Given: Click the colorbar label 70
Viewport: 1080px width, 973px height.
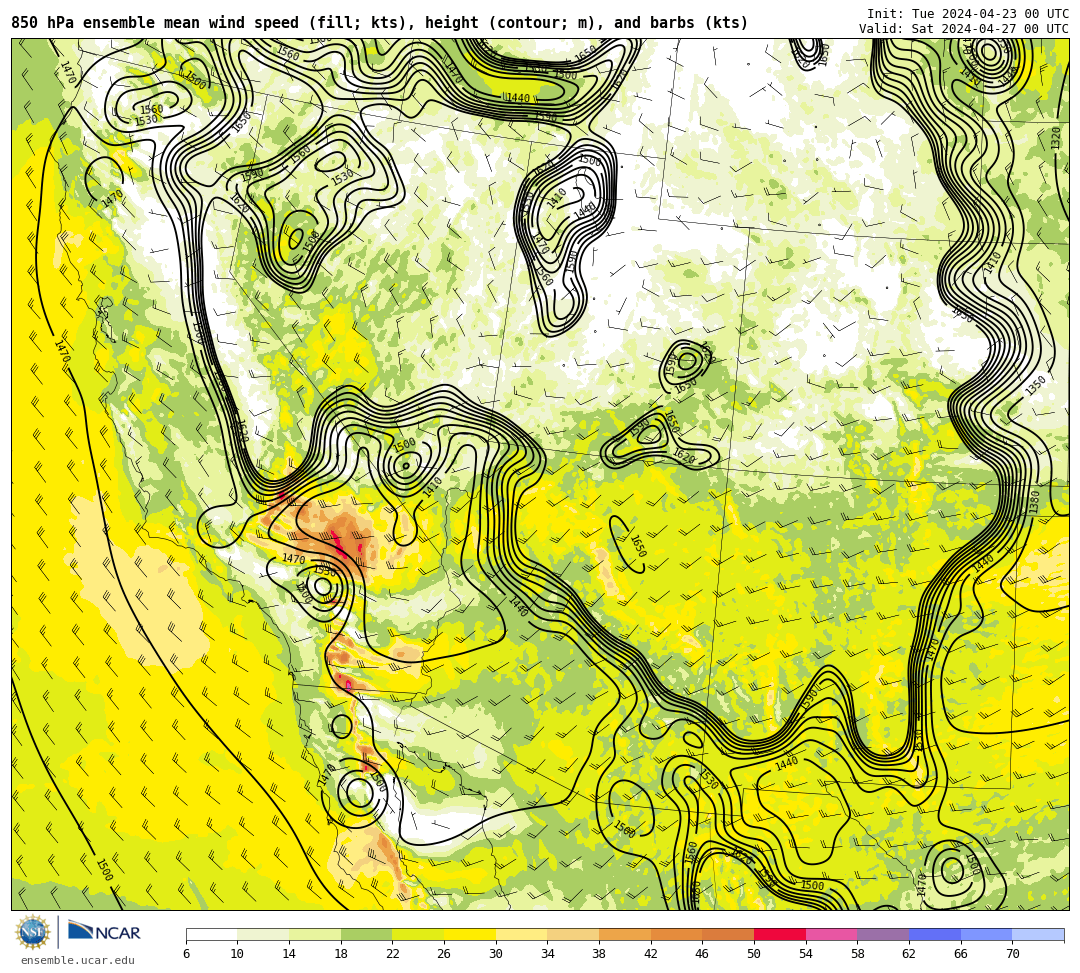Looking at the screenshot, I should coord(1012,954).
